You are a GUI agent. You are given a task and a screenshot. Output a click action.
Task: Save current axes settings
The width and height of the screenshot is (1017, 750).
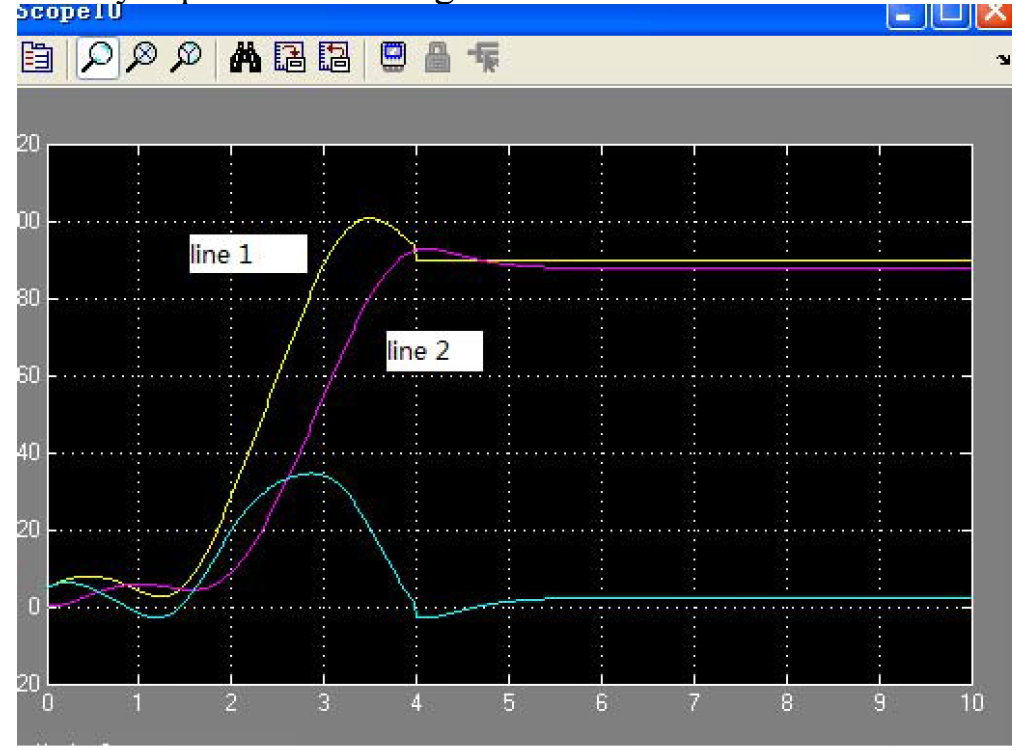pyautogui.click(x=291, y=59)
